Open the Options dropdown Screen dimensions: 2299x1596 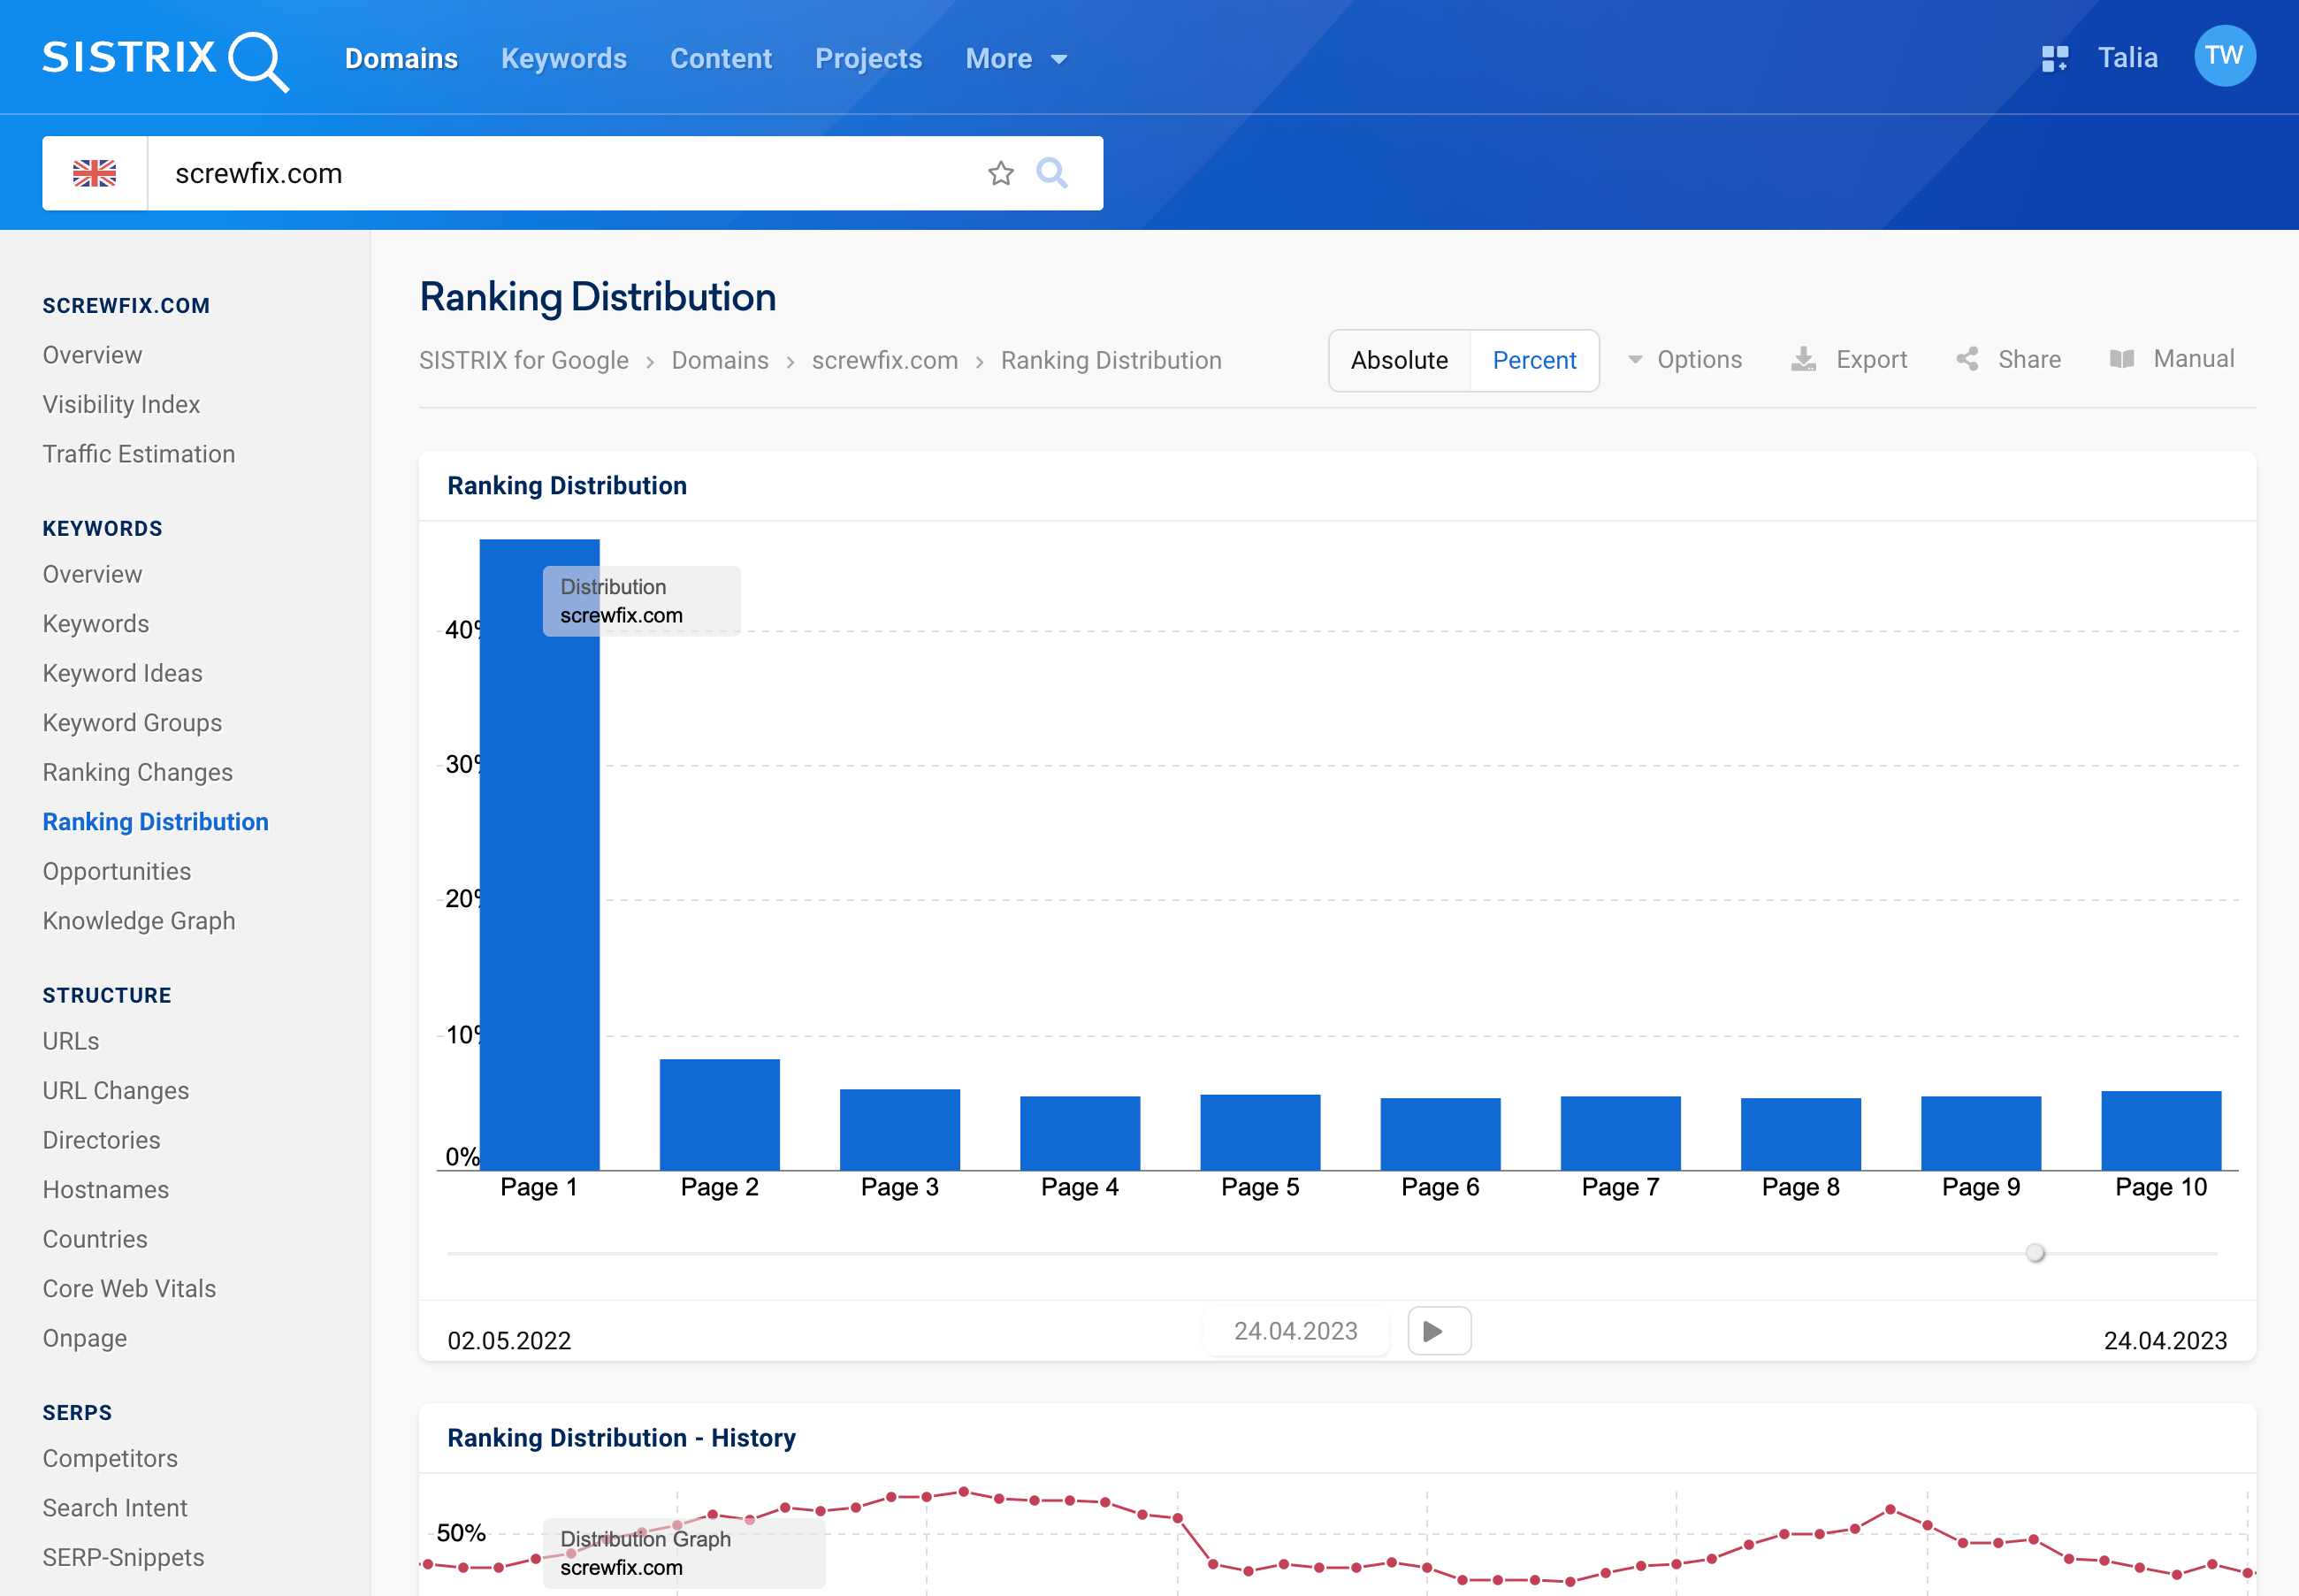[x=1685, y=359]
